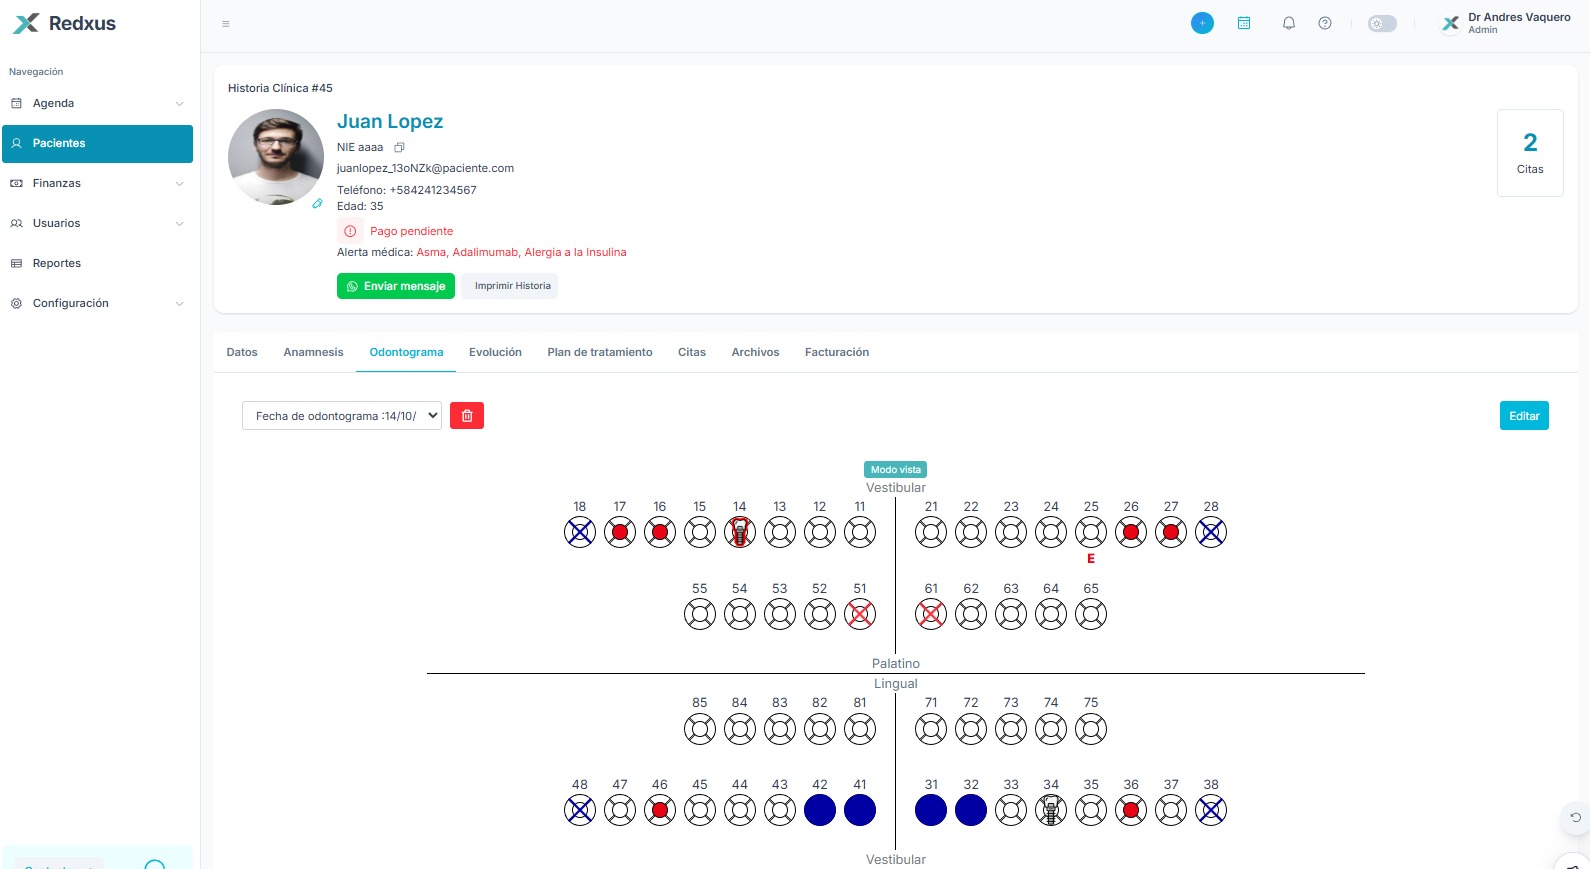The image size is (1590, 869).
Task: Click Imprimir Historia button
Action: (x=510, y=286)
